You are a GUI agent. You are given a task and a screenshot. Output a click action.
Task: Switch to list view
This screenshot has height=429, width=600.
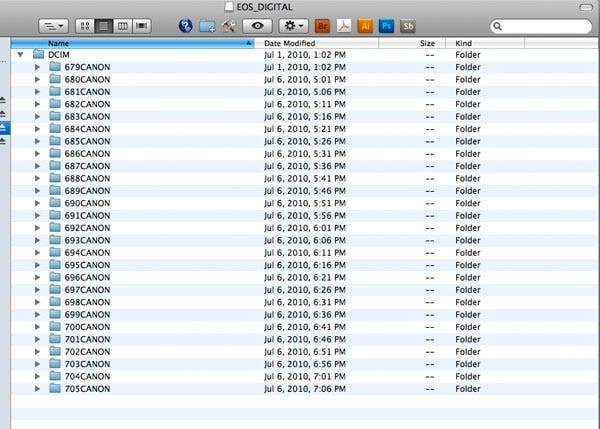coord(104,26)
